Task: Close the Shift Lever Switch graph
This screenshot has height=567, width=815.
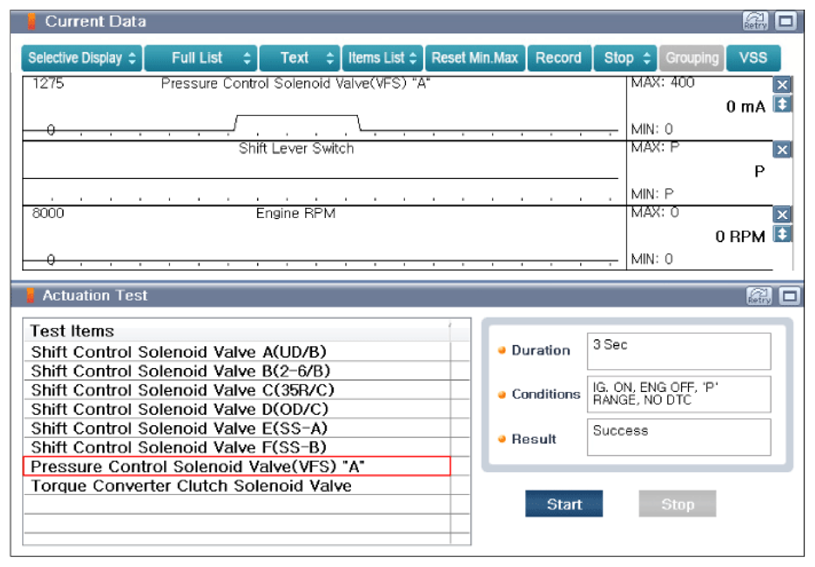Action: tap(782, 150)
